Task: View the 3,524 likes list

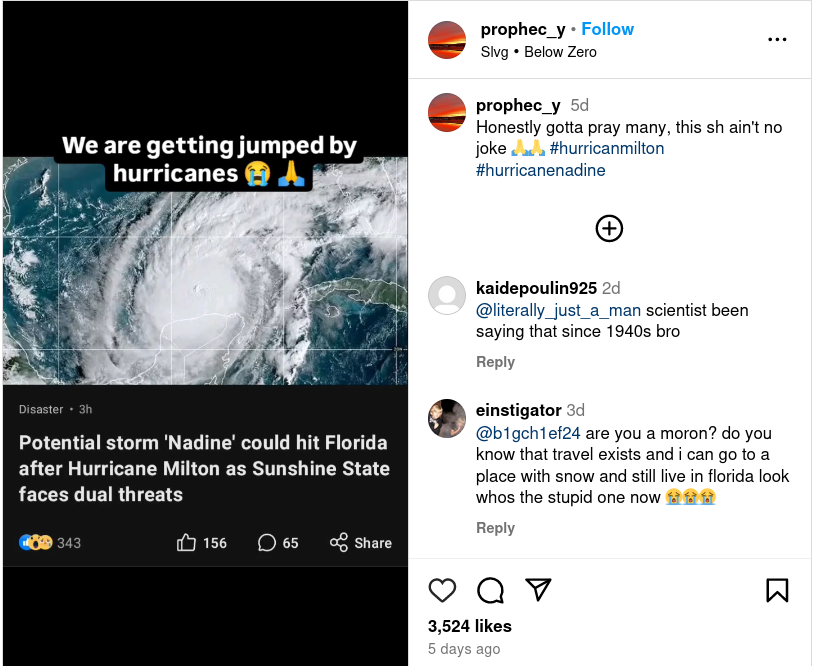Action: 469,626
